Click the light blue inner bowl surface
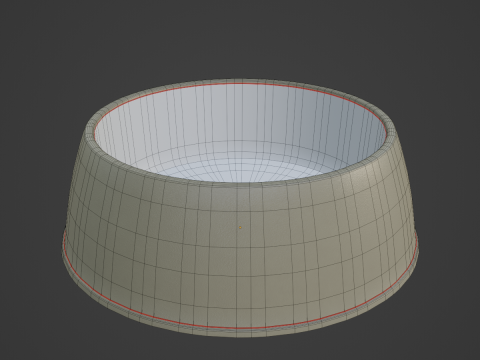 tap(240, 133)
